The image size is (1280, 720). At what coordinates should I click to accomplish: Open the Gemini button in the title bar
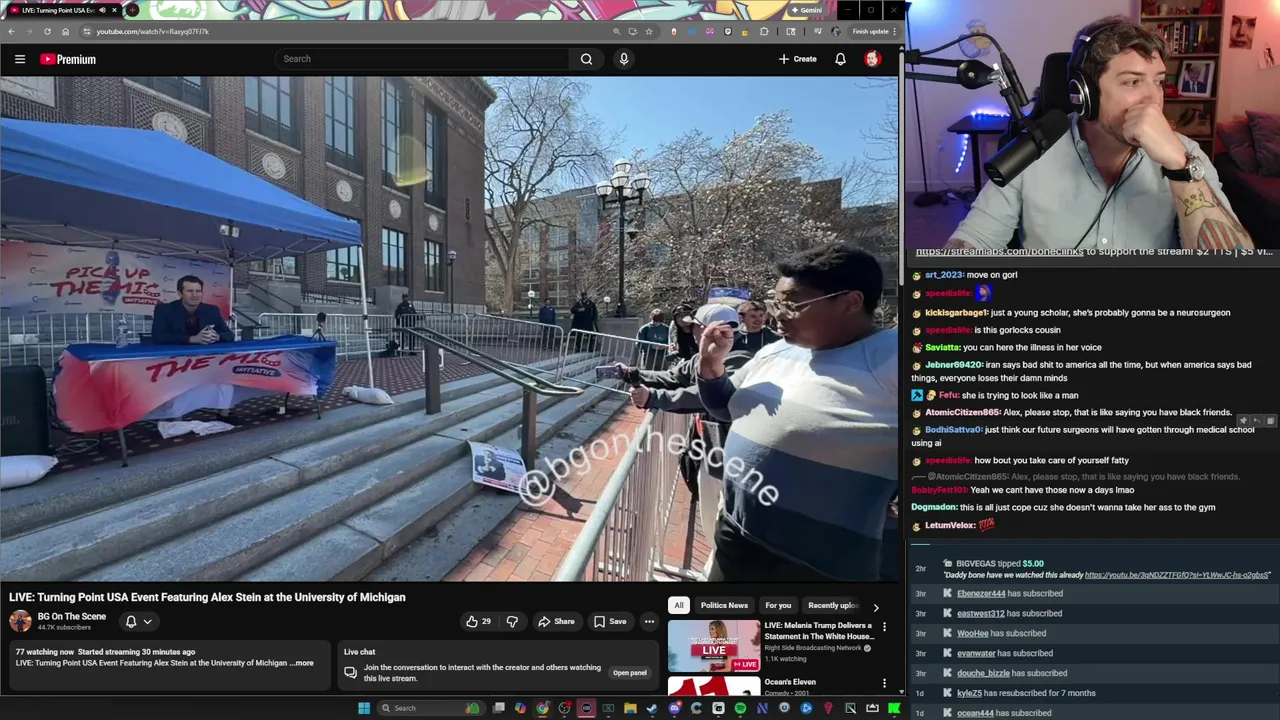(805, 10)
